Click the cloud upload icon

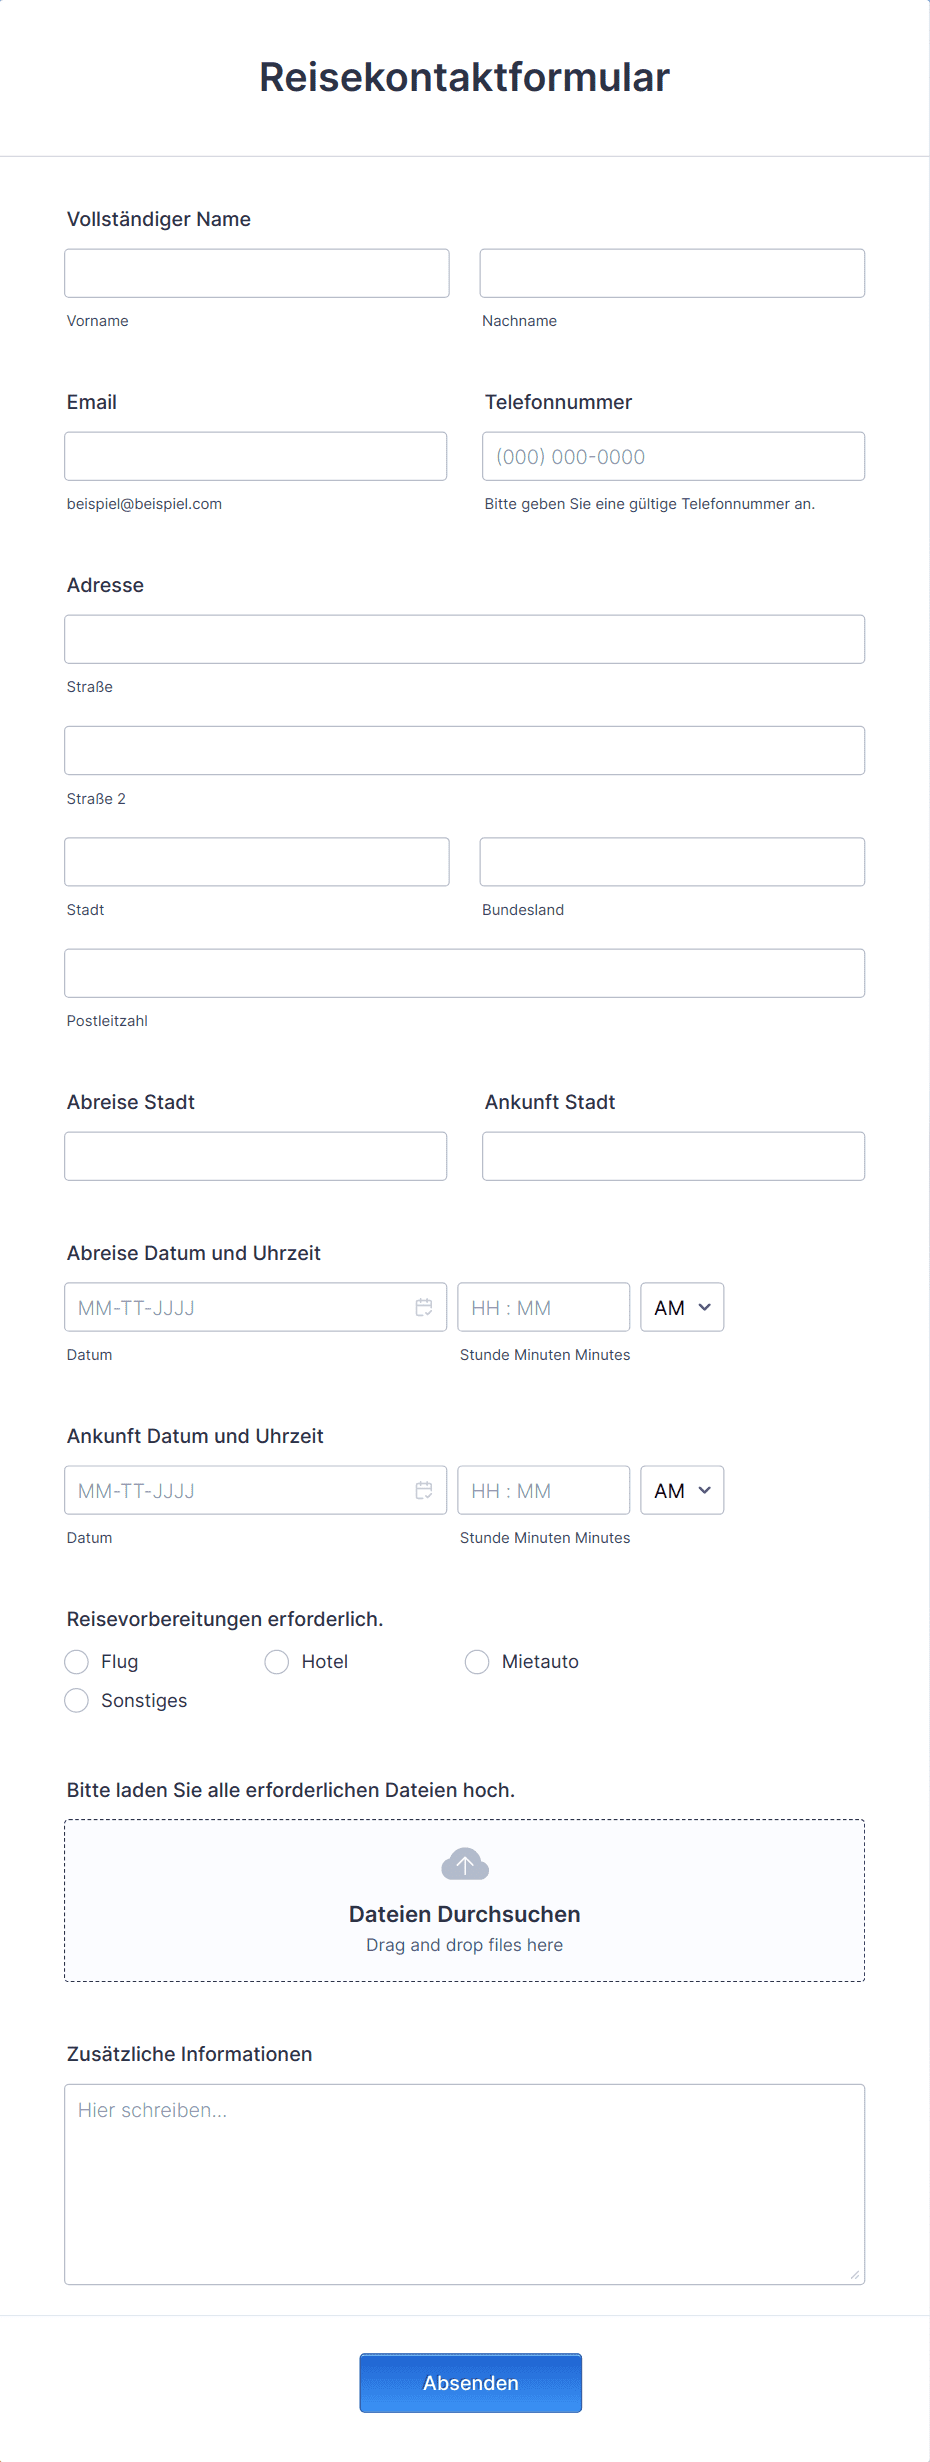464,1862
